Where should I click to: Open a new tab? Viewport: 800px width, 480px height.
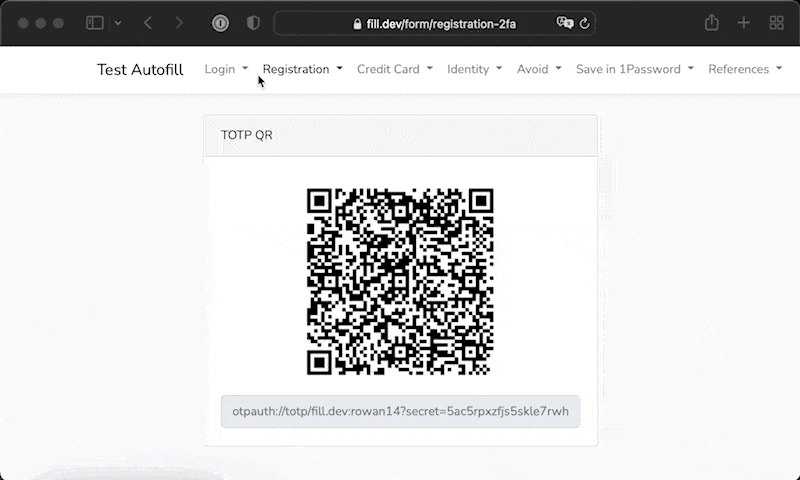pyautogui.click(x=744, y=23)
